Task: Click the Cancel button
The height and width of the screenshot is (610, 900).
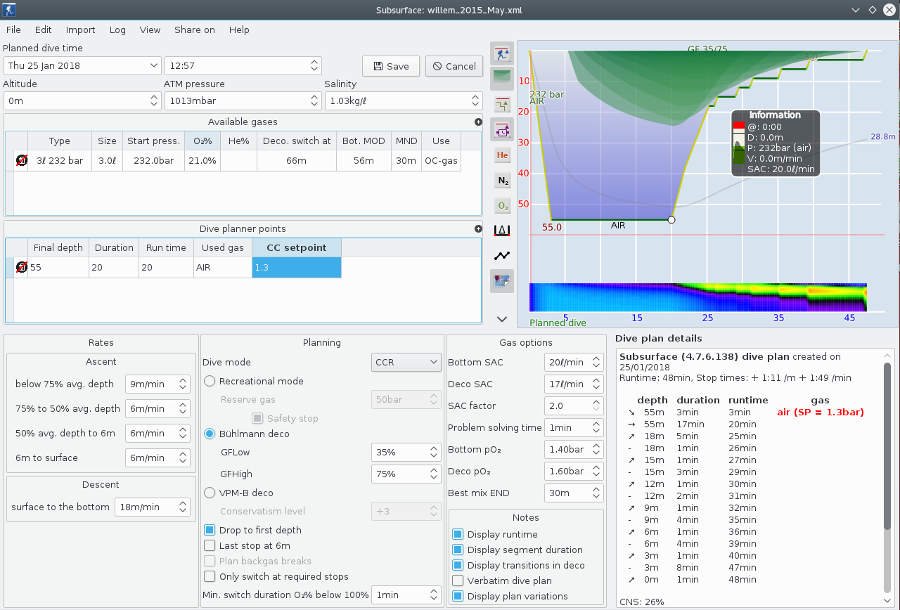Action: [x=453, y=66]
